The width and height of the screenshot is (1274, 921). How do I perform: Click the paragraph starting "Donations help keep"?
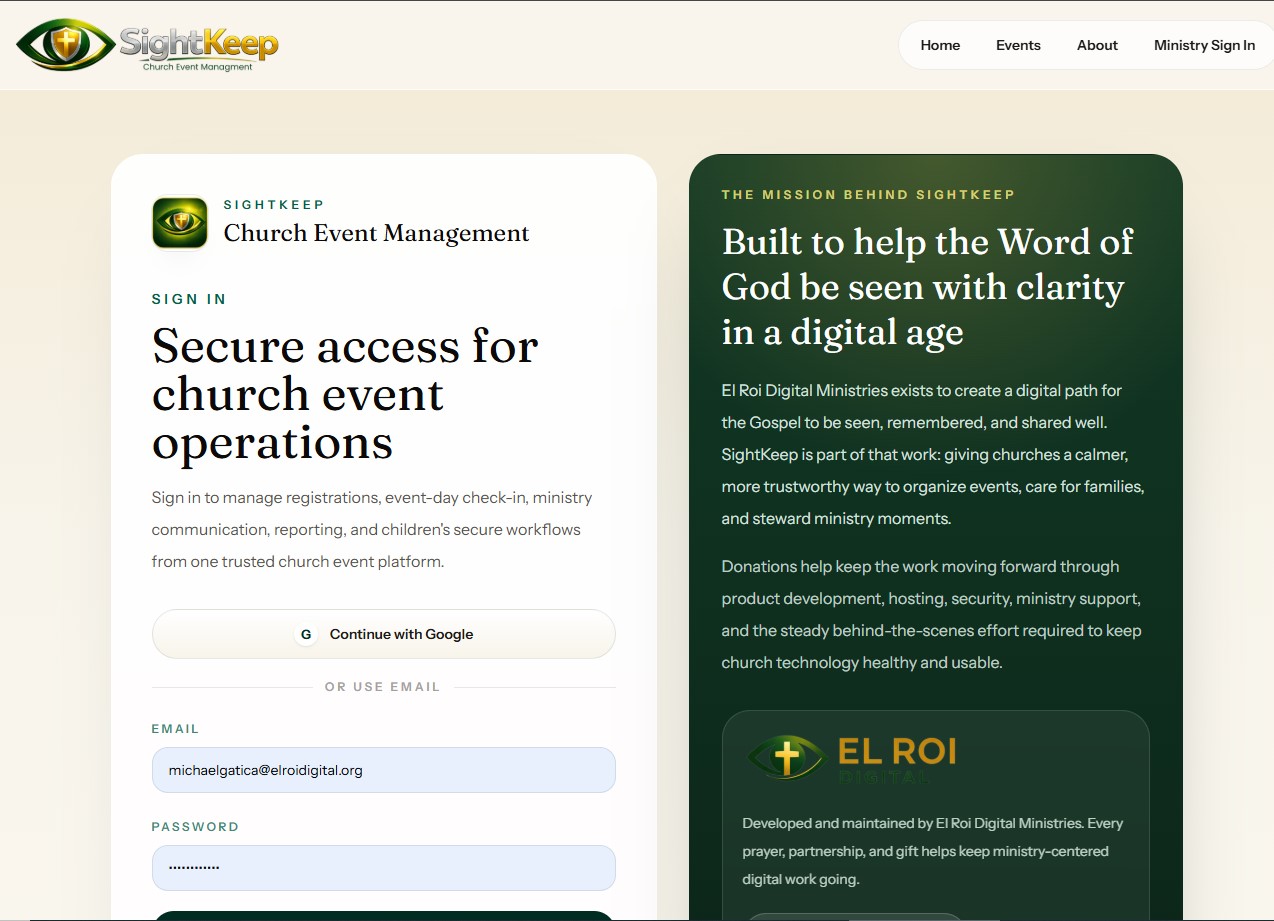[x=932, y=614]
